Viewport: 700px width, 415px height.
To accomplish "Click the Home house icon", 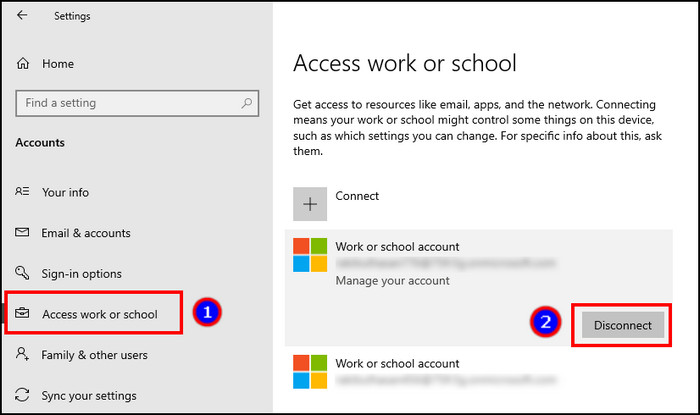I will coord(23,63).
